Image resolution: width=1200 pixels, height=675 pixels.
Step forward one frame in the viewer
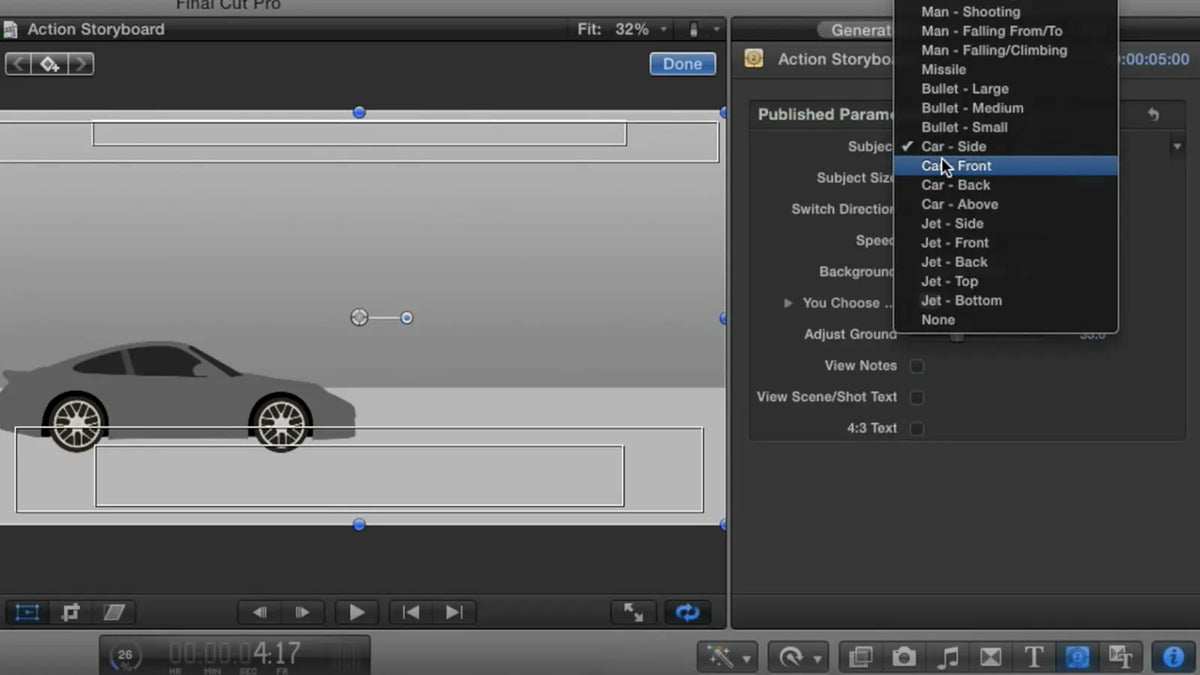[303, 612]
